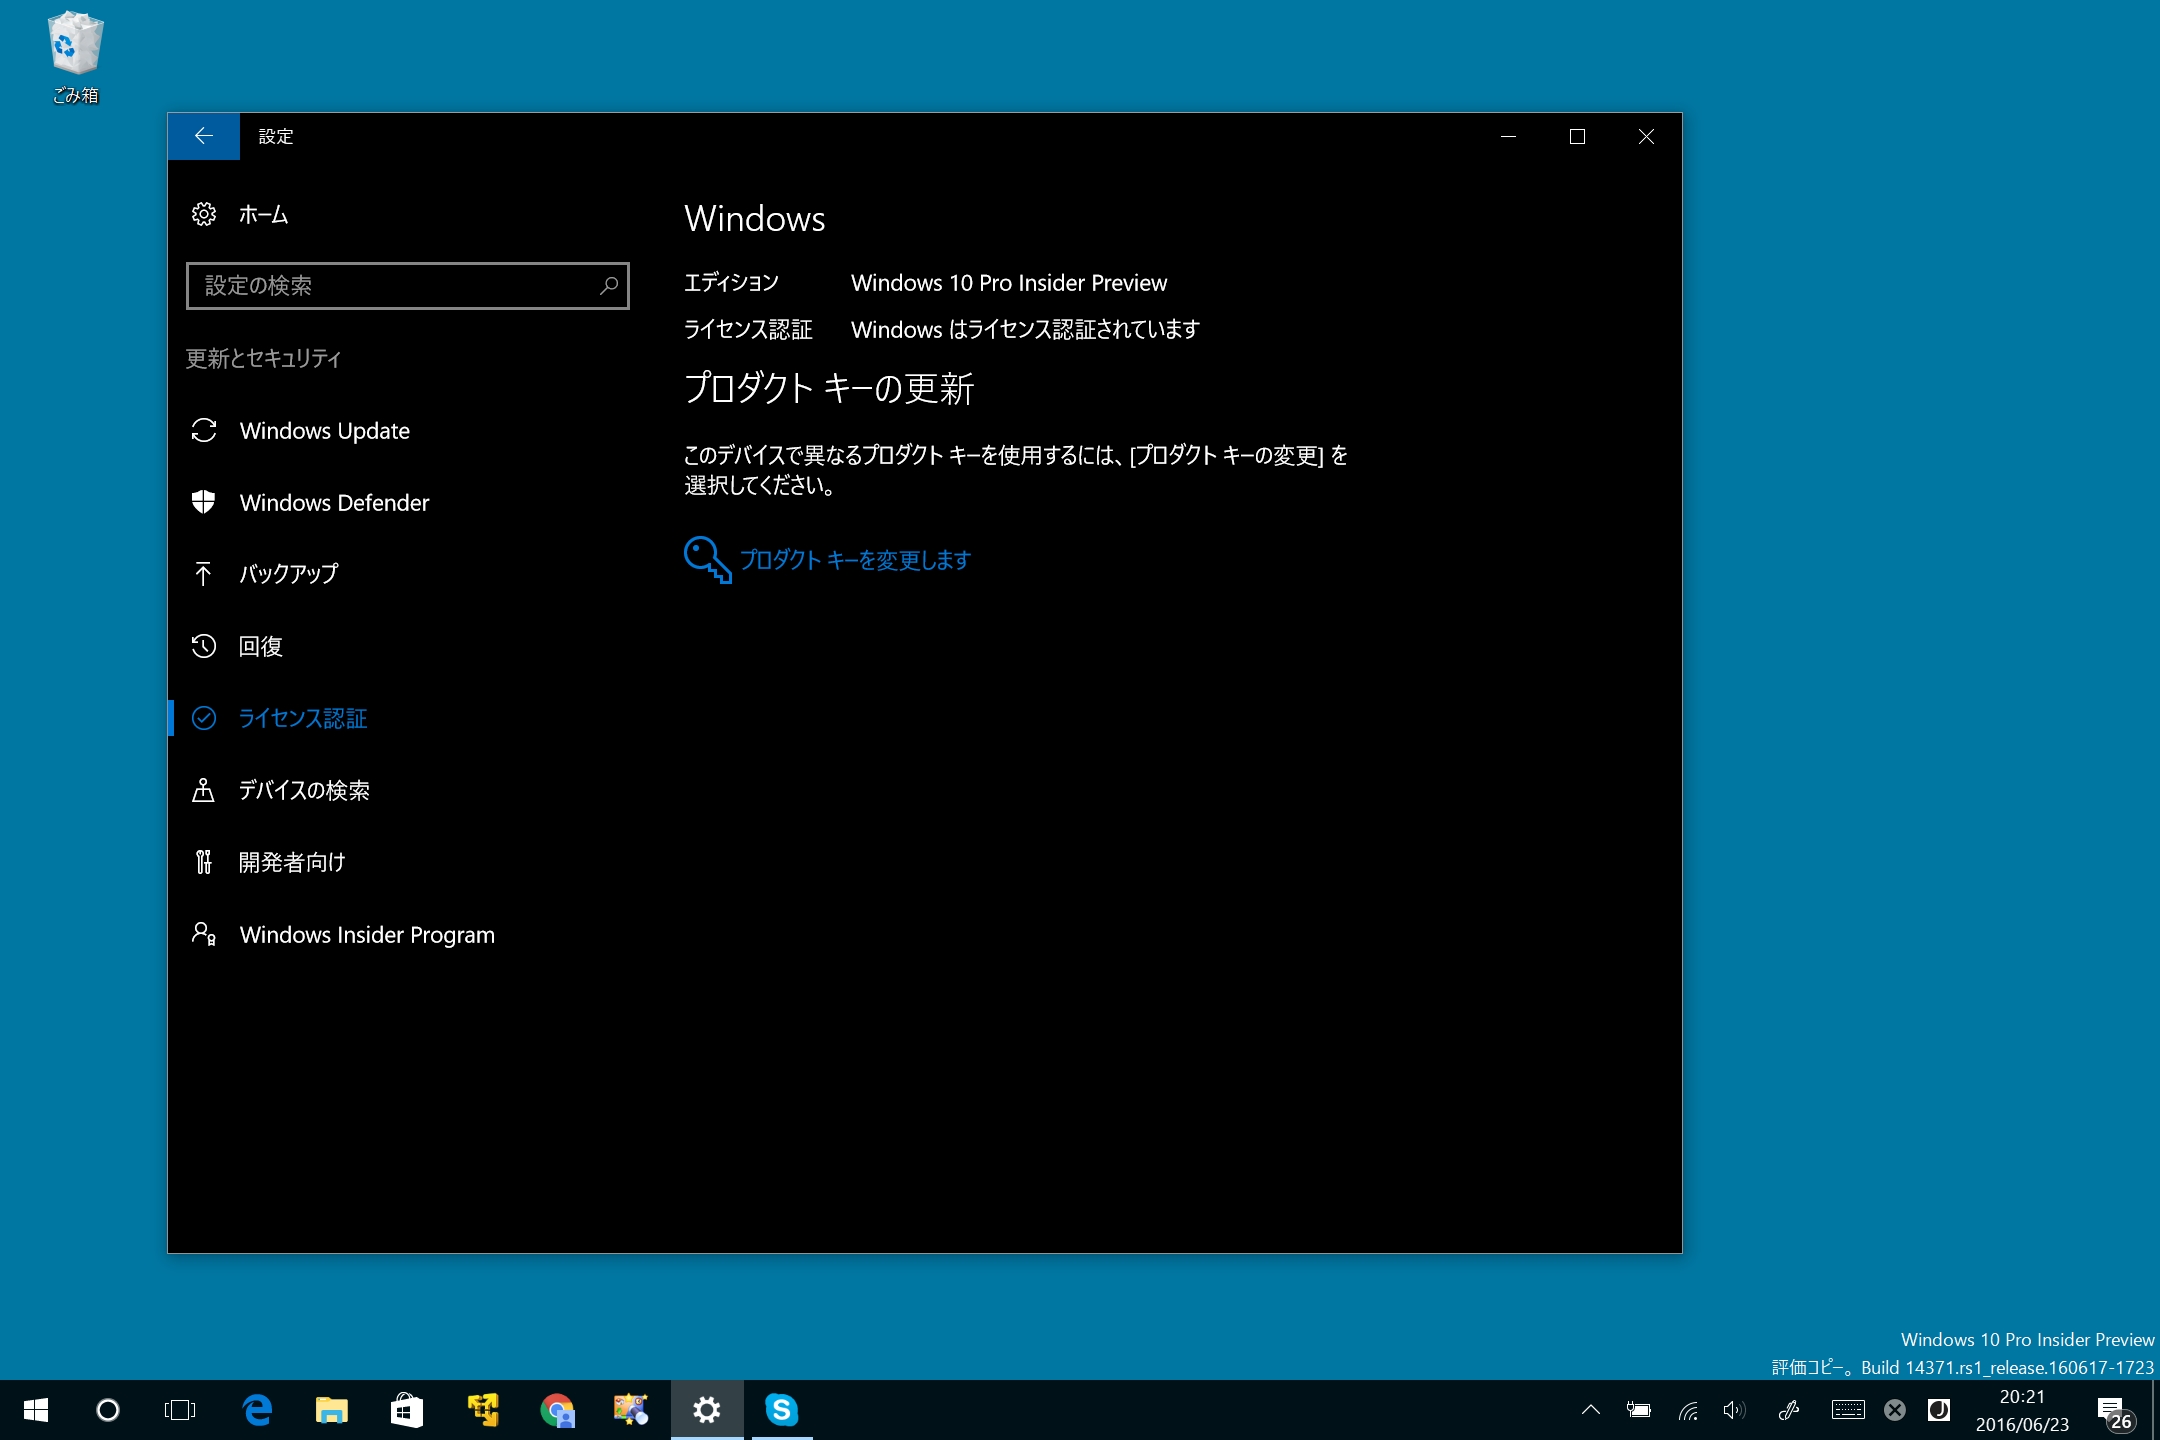
Task: Launch Microsoft Edge from taskbar
Action: [x=258, y=1410]
